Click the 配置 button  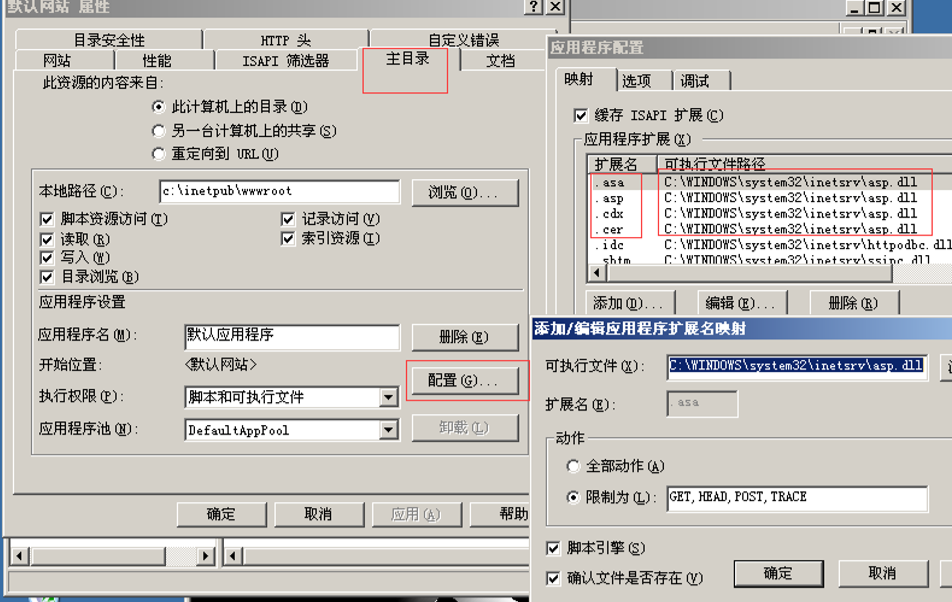click(x=465, y=381)
